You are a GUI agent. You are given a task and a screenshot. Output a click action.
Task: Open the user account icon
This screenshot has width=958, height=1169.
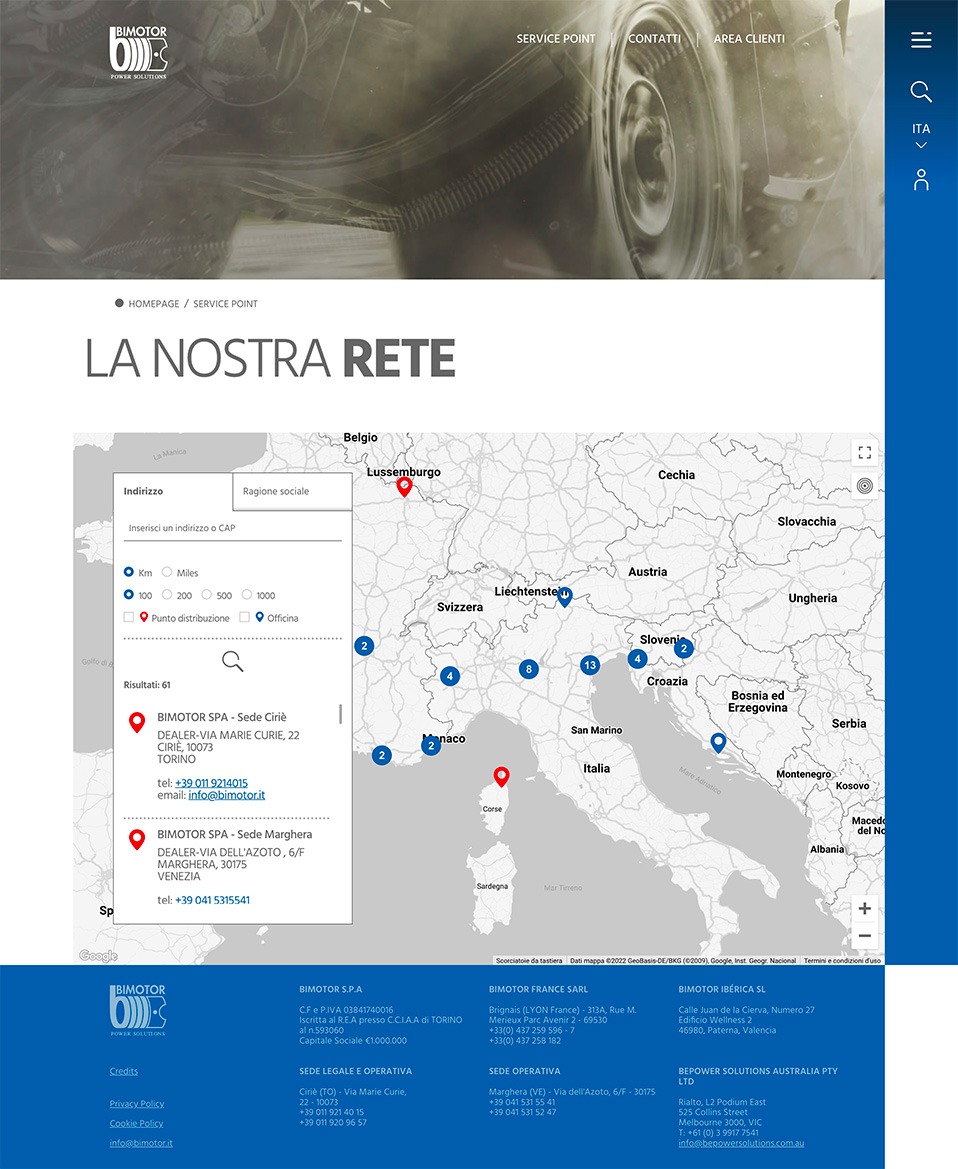(921, 180)
